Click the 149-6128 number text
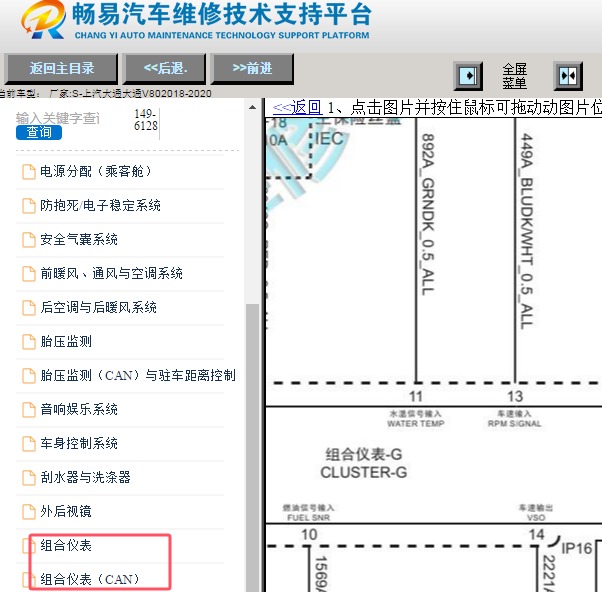The width and height of the screenshot is (602, 592). click(146, 119)
